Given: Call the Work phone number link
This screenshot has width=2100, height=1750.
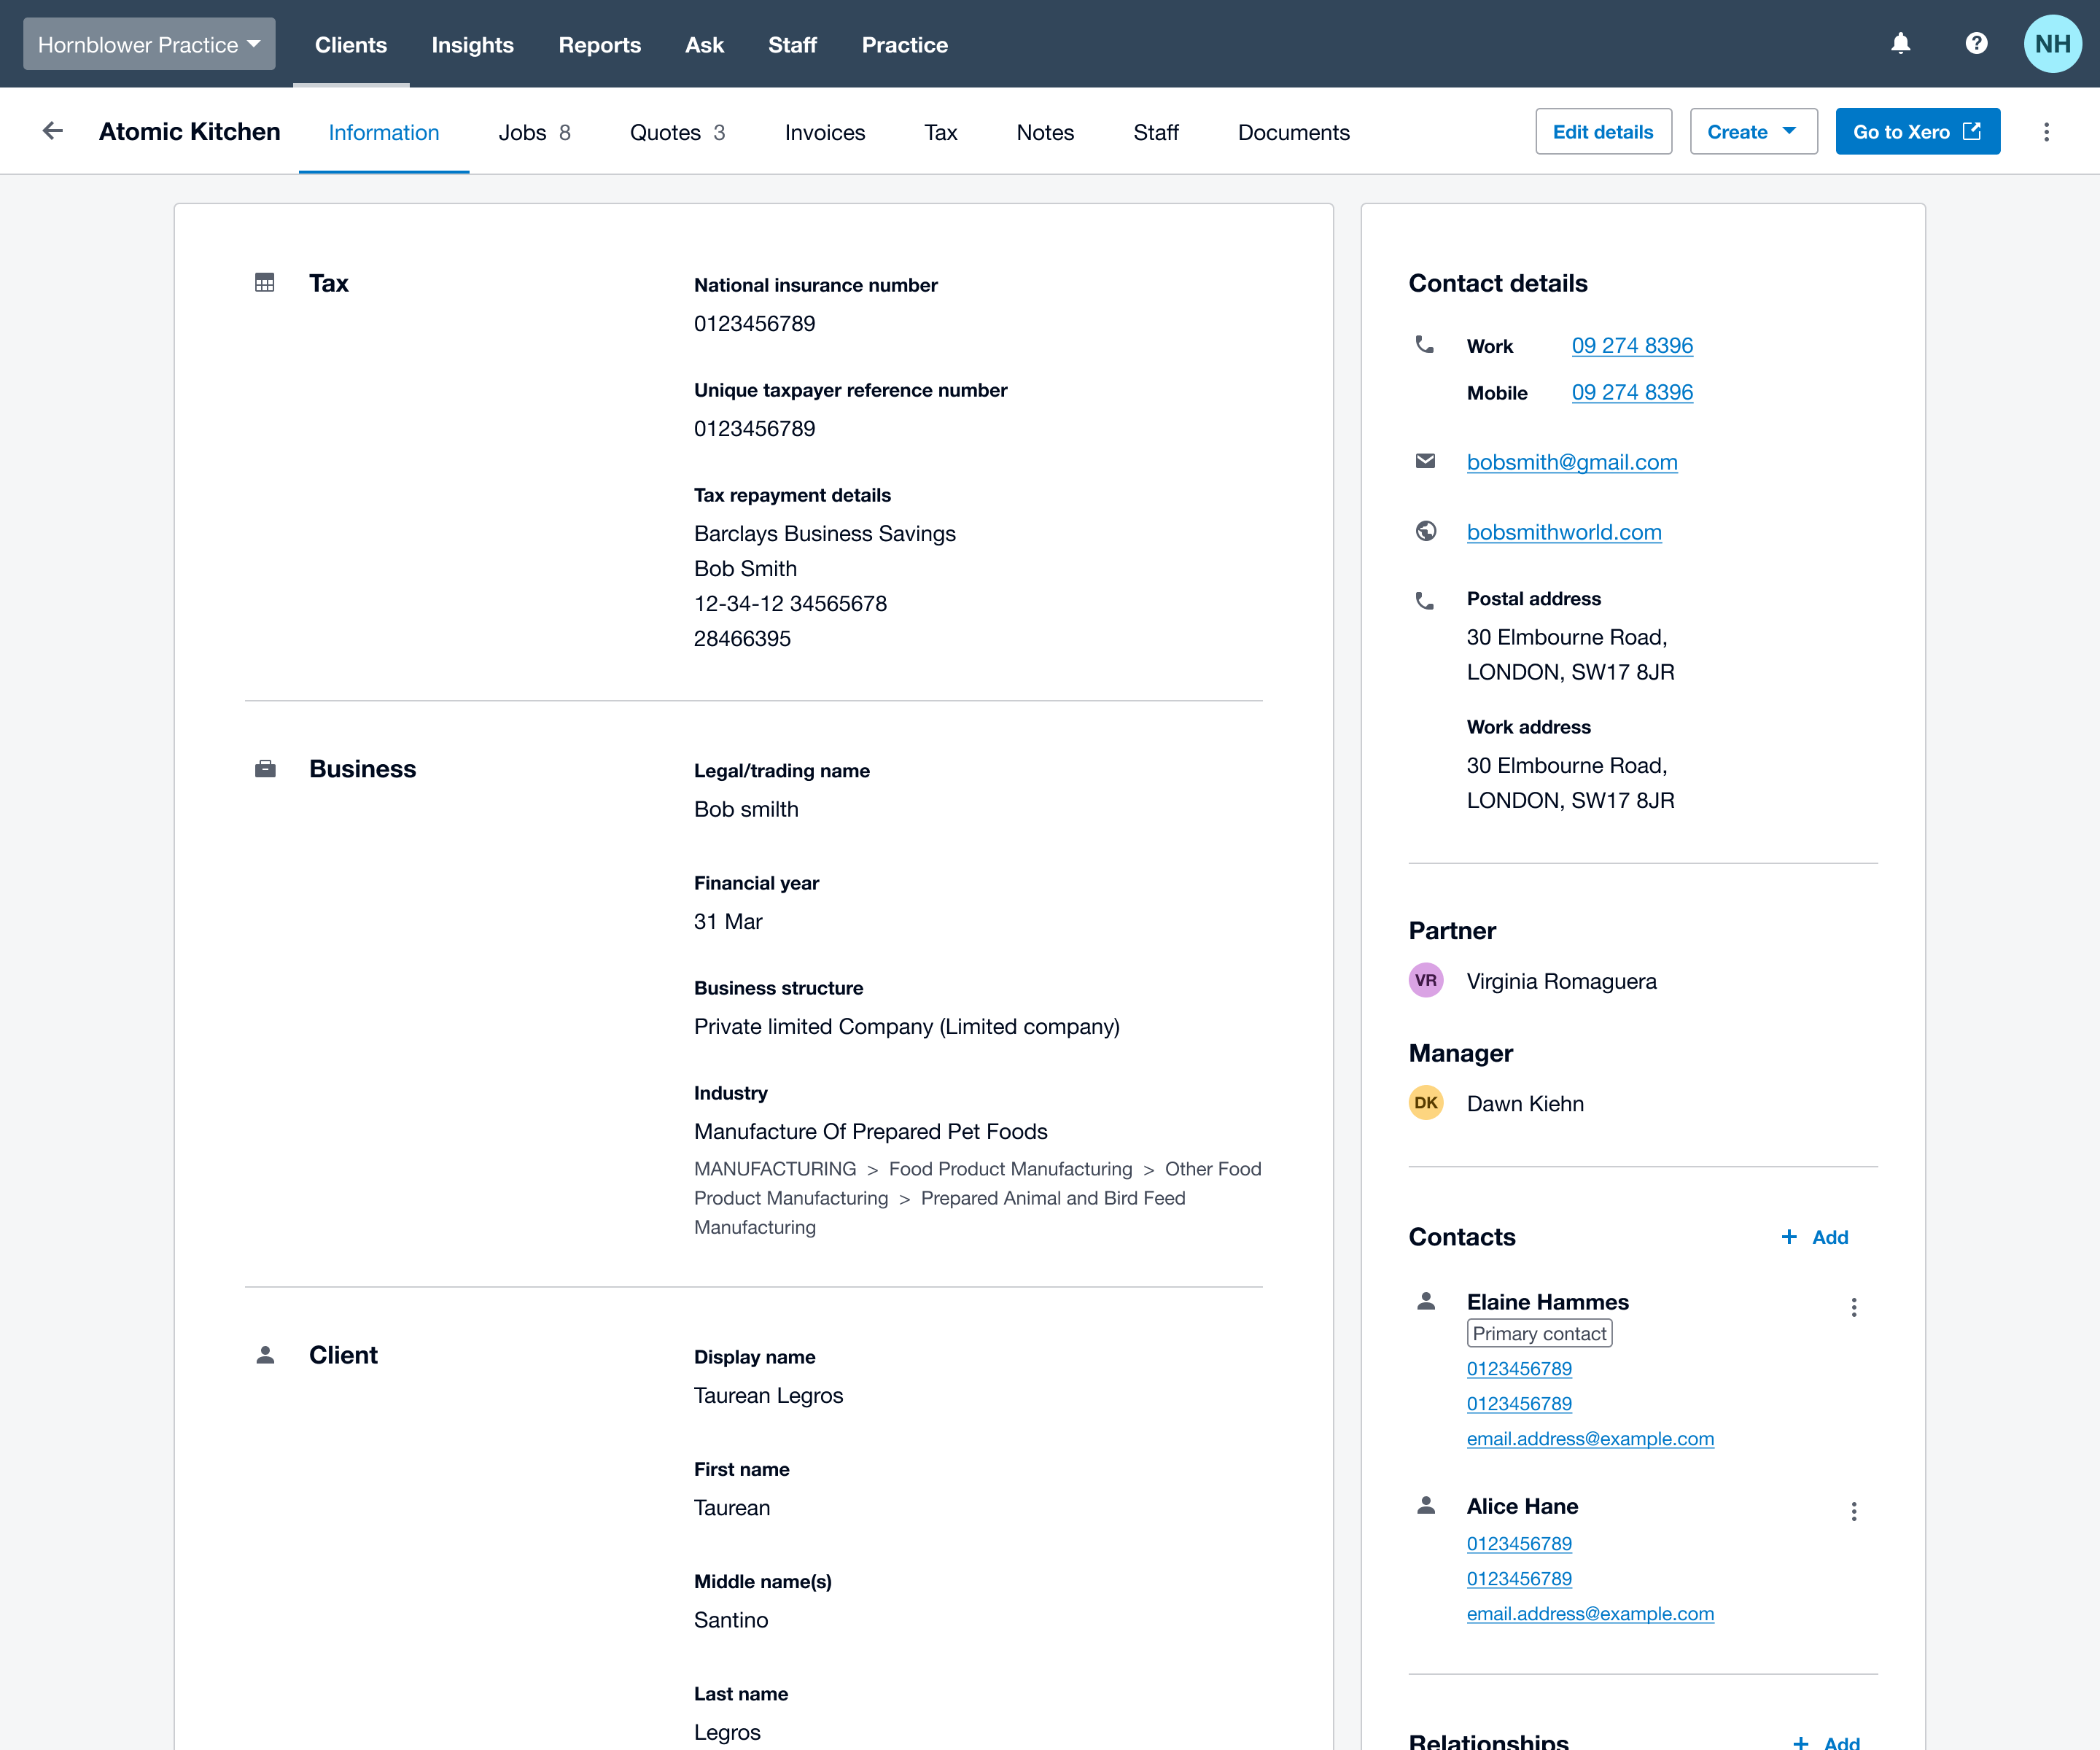Looking at the screenshot, I should [1631, 345].
